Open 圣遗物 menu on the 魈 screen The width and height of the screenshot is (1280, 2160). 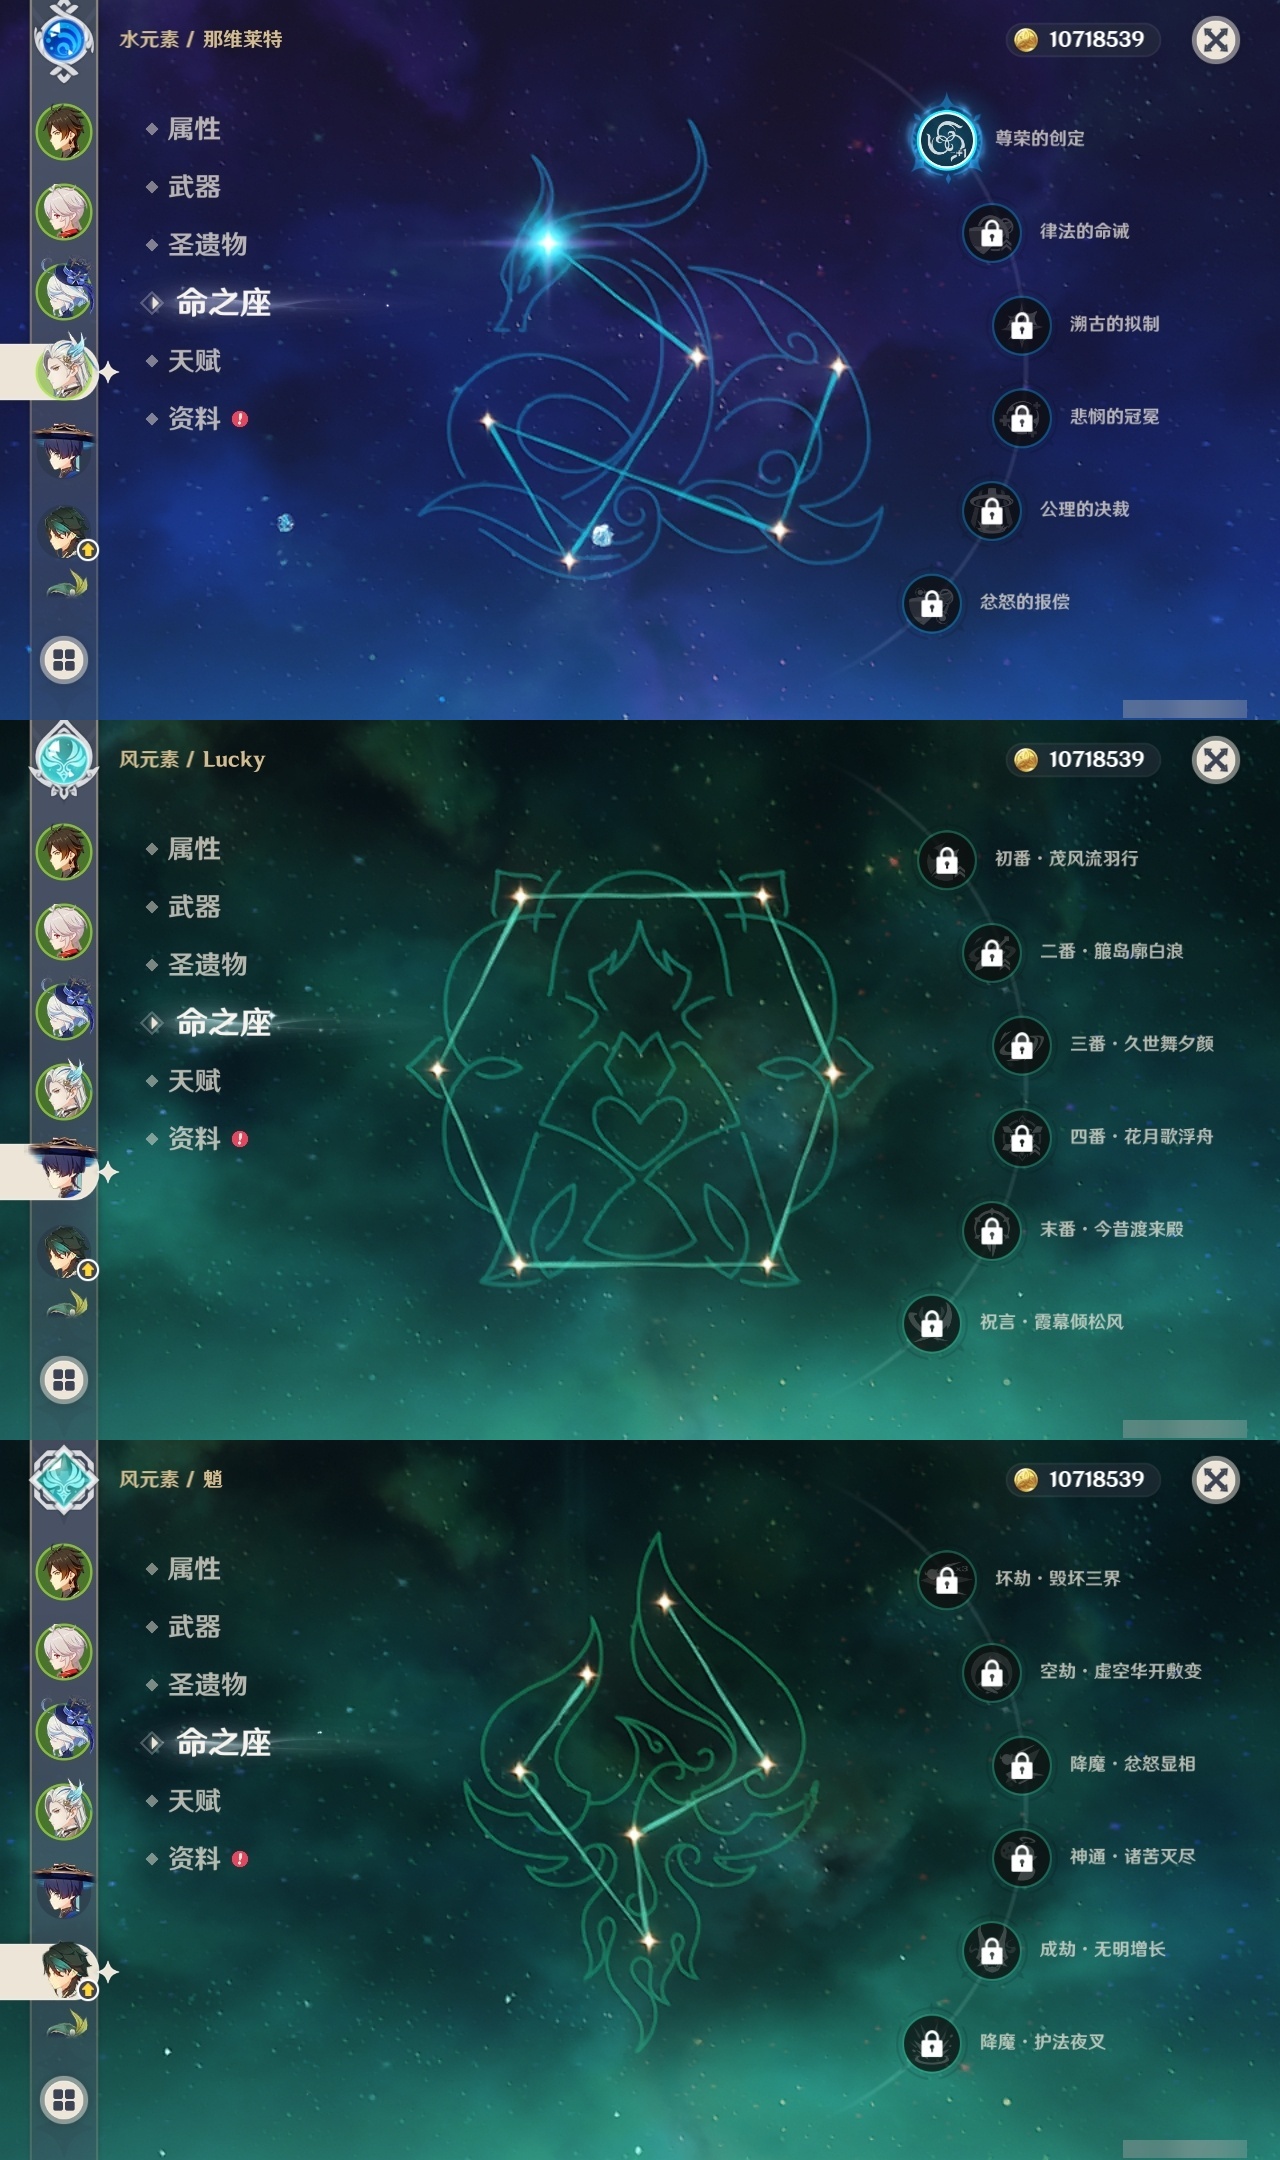click(207, 1685)
